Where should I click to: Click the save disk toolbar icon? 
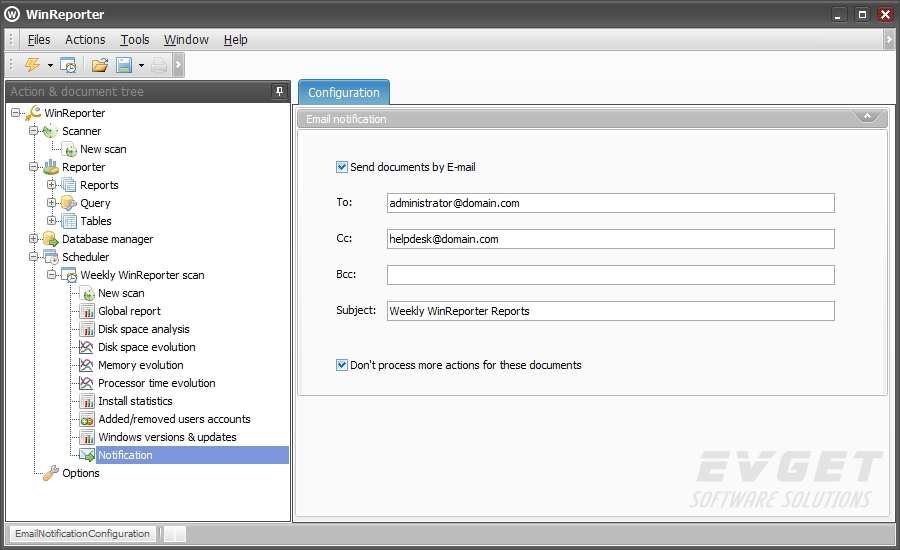click(x=124, y=65)
